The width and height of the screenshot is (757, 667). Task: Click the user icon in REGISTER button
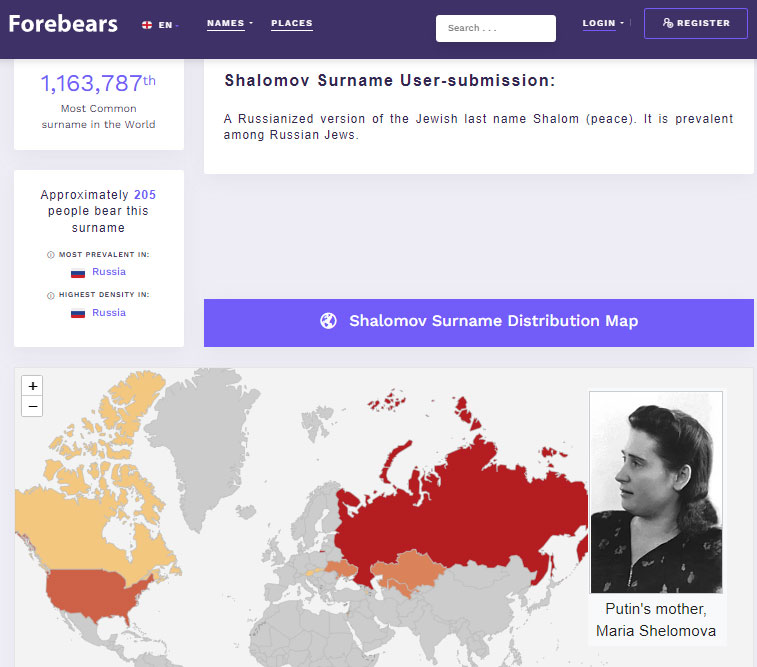click(668, 23)
